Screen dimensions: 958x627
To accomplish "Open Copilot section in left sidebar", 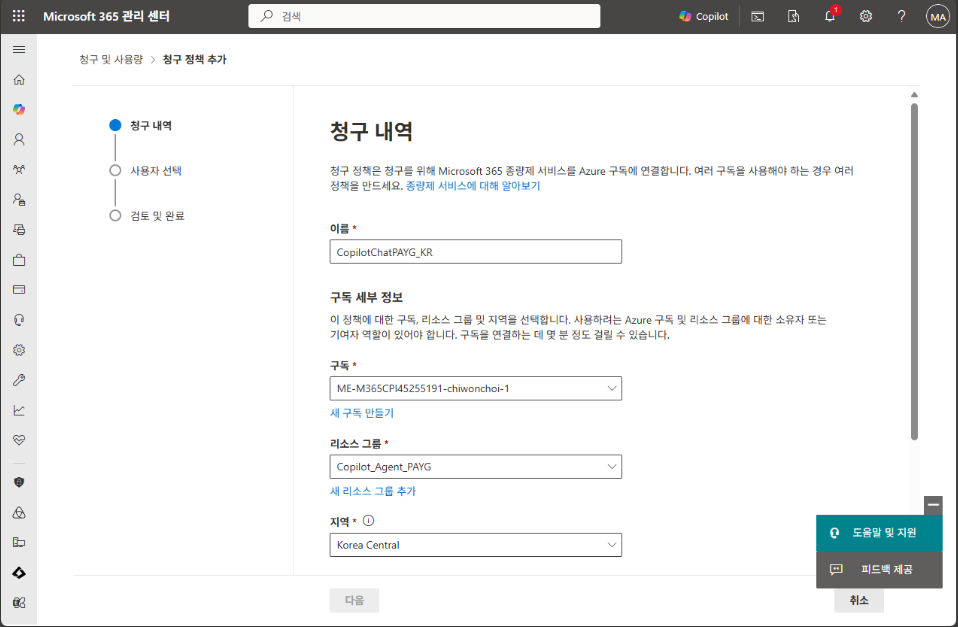I will click(19, 109).
